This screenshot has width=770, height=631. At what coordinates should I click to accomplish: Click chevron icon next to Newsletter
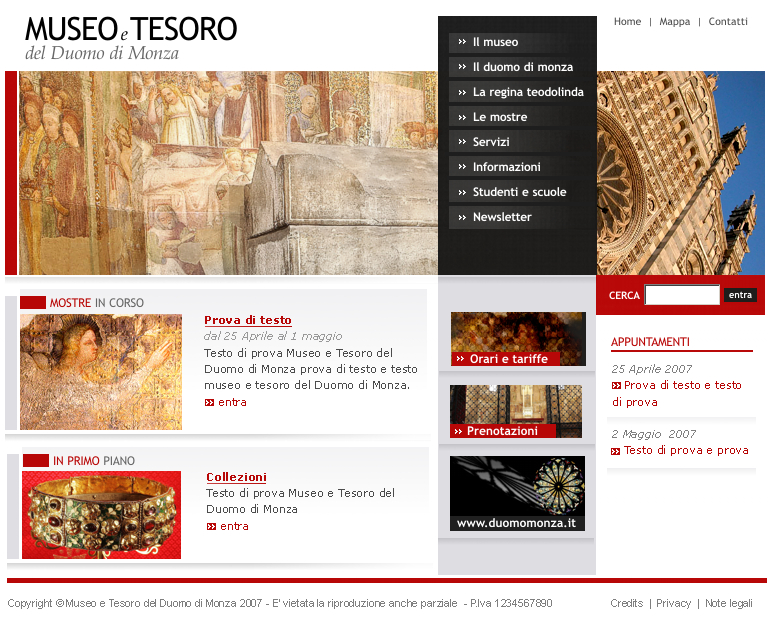click(462, 218)
